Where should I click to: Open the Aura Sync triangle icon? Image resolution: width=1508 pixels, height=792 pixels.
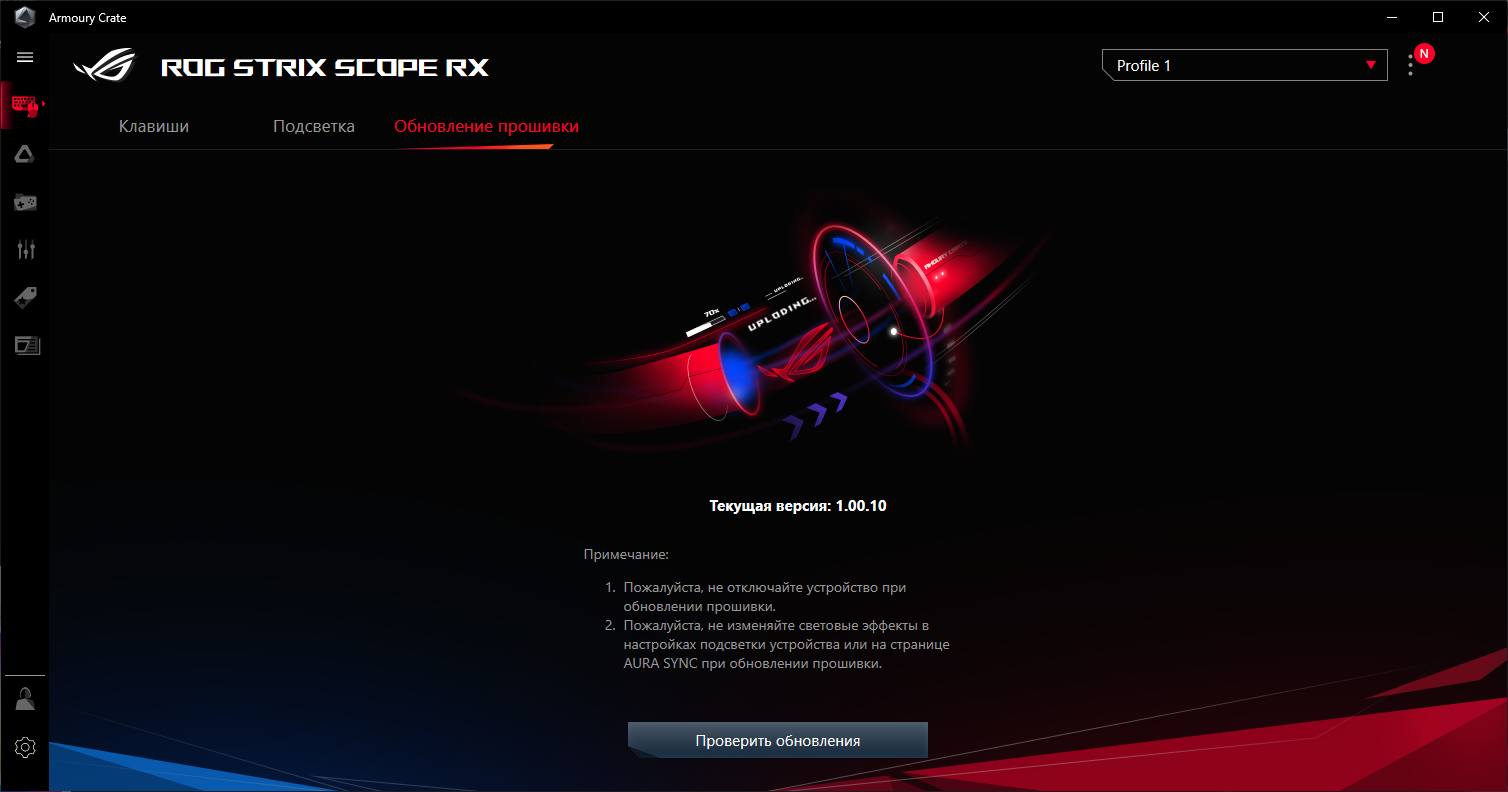(x=25, y=153)
